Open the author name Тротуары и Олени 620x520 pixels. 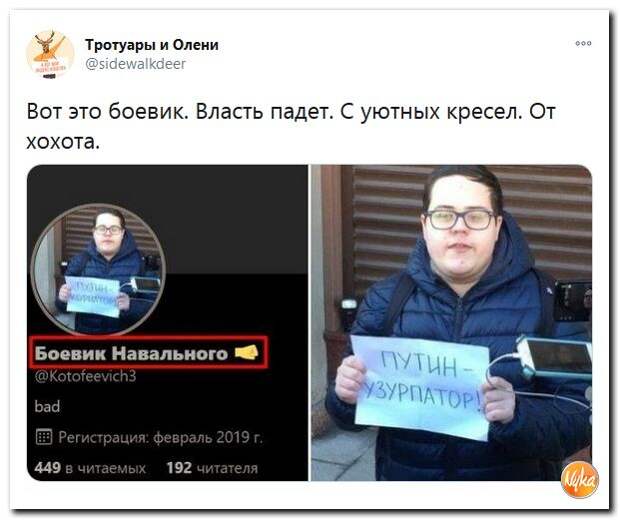click(152, 45)
